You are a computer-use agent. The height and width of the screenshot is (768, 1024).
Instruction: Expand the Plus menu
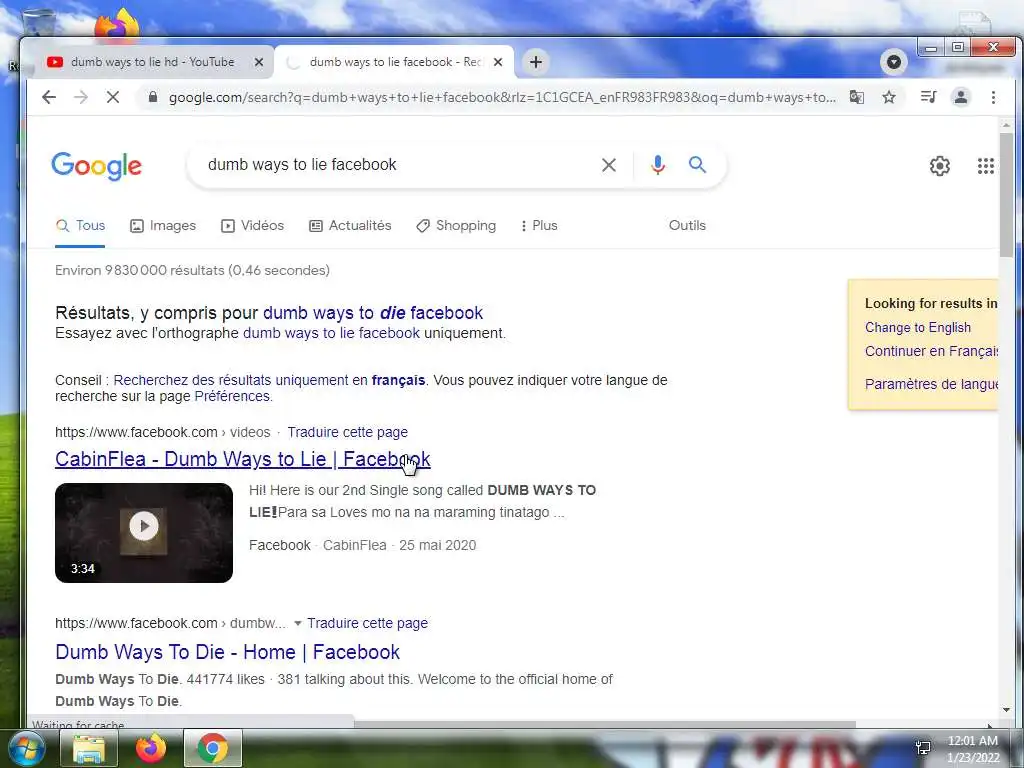point(539,225)
